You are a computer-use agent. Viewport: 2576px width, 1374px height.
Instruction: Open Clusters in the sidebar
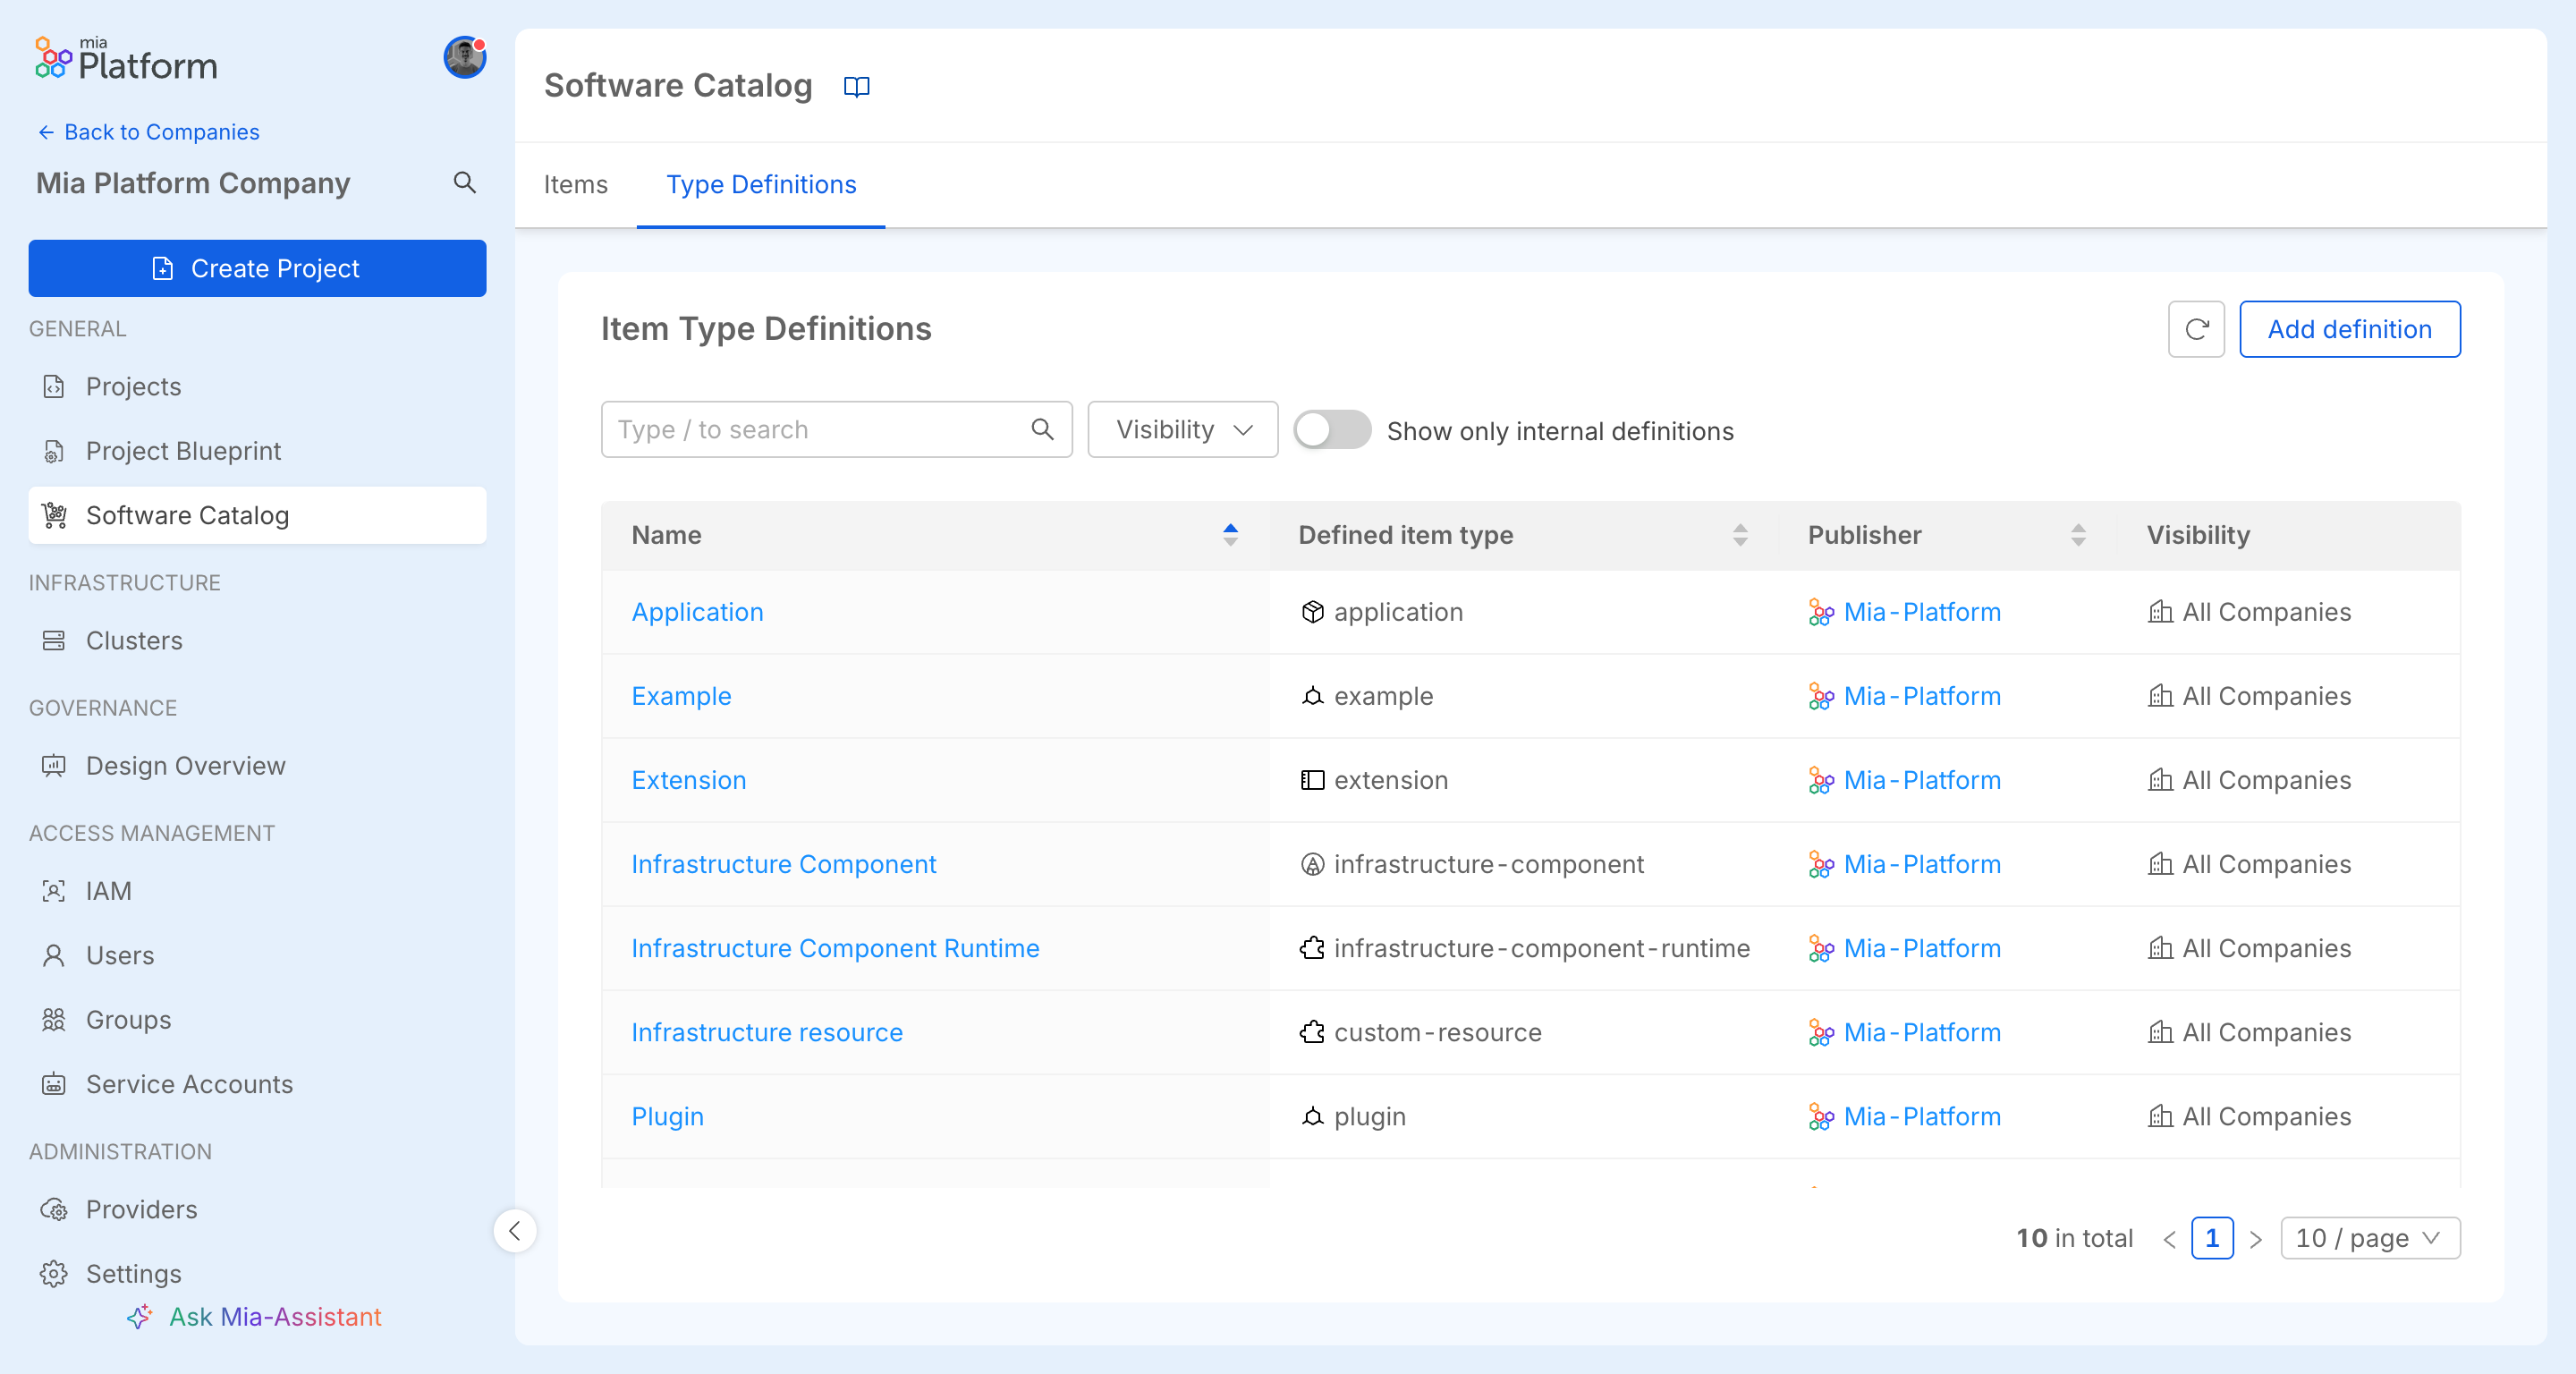[257, 640]
